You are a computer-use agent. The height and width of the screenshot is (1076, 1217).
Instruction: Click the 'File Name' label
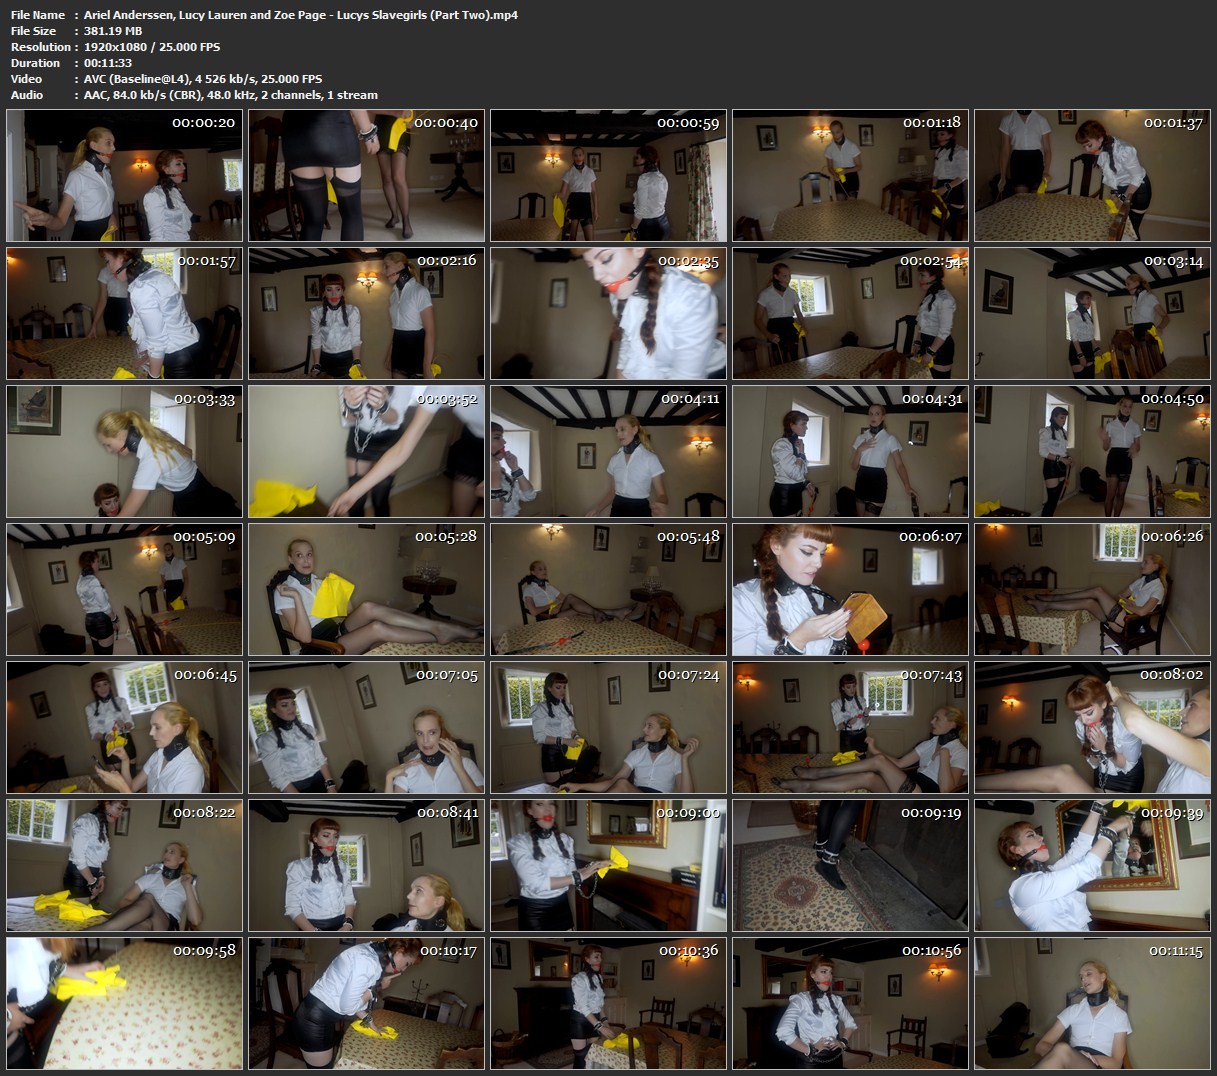(38, 15)
